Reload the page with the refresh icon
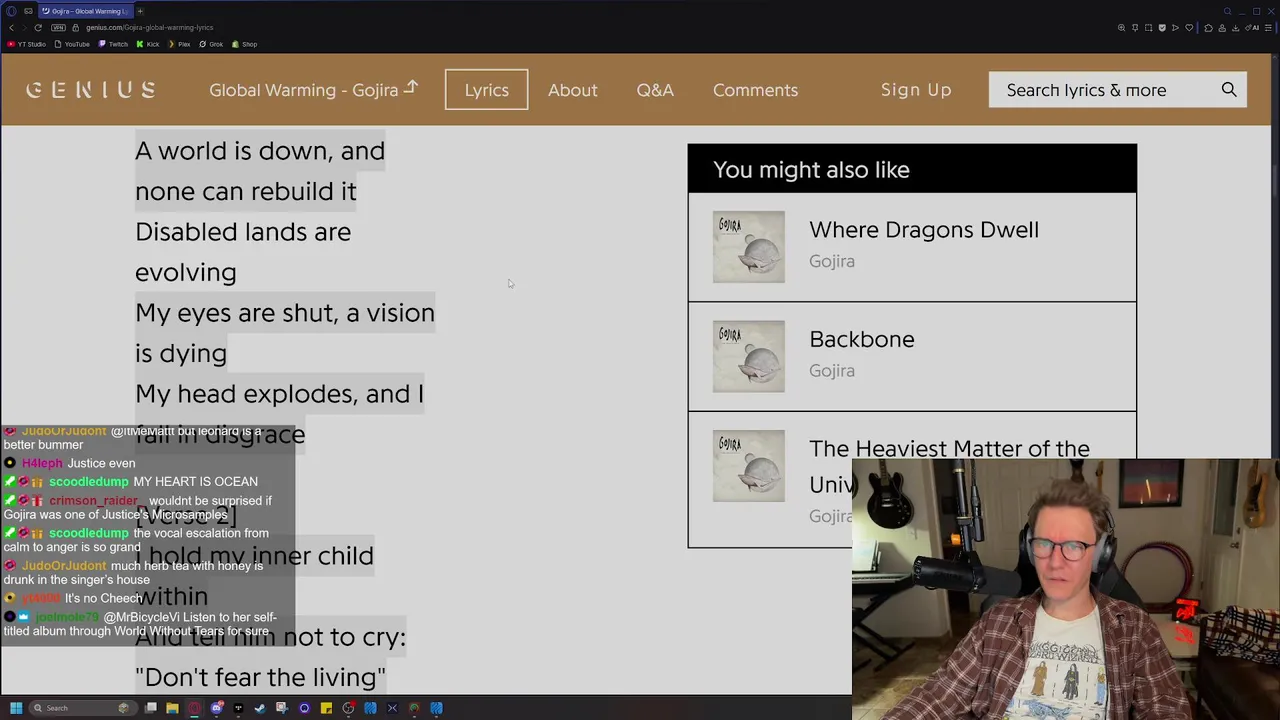The image size is (1280, 720). [x=38, y=28]
